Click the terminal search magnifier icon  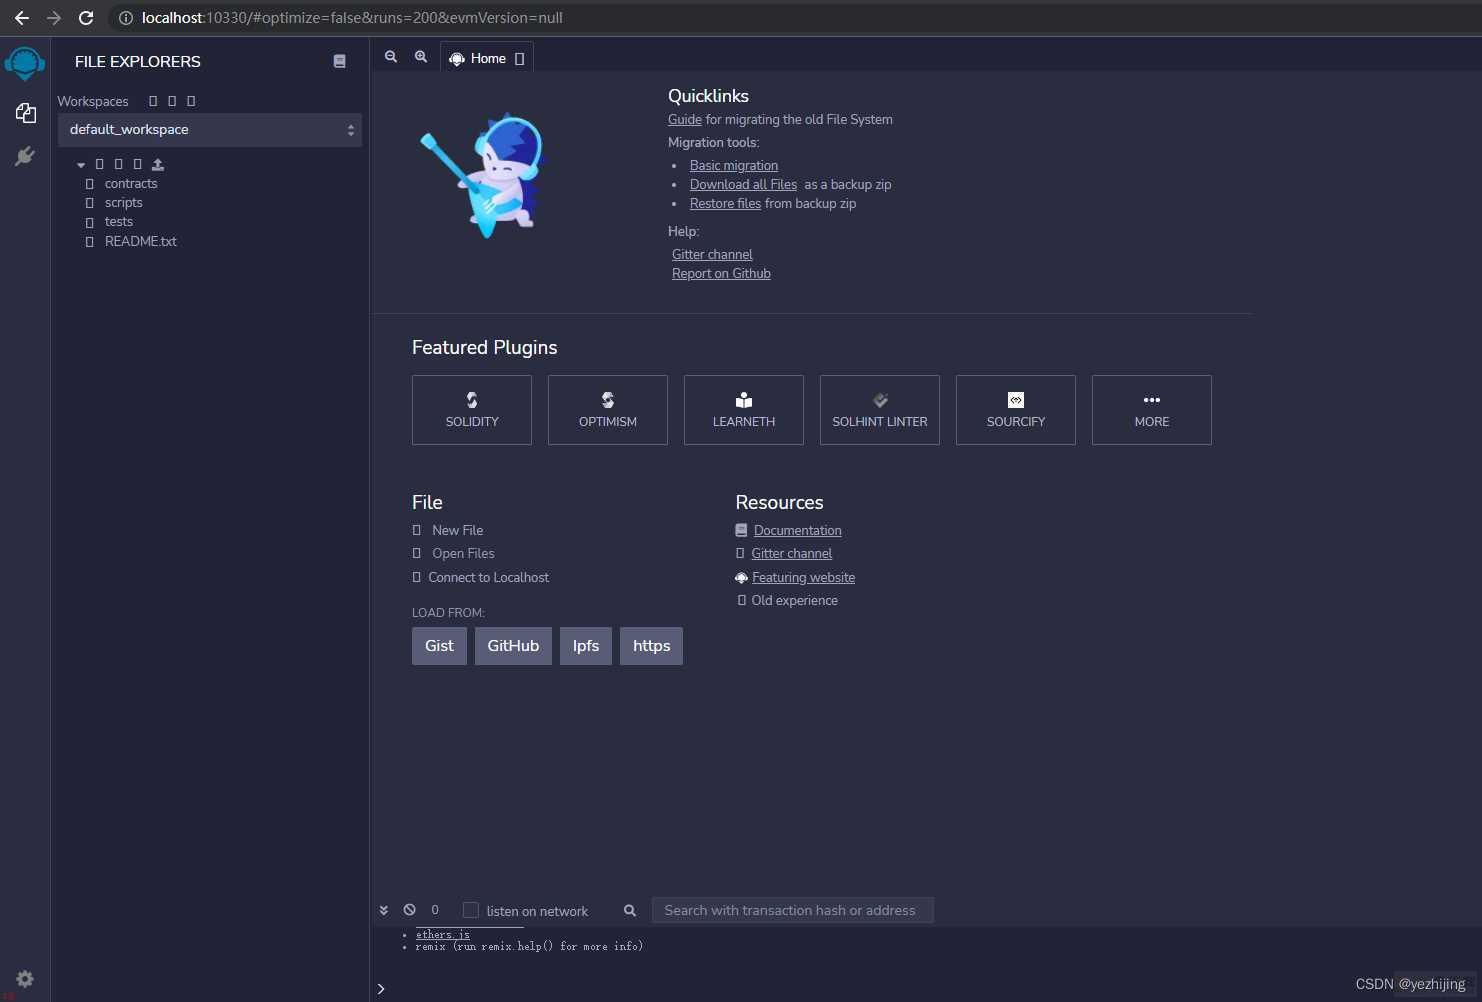tap(630, 910)
